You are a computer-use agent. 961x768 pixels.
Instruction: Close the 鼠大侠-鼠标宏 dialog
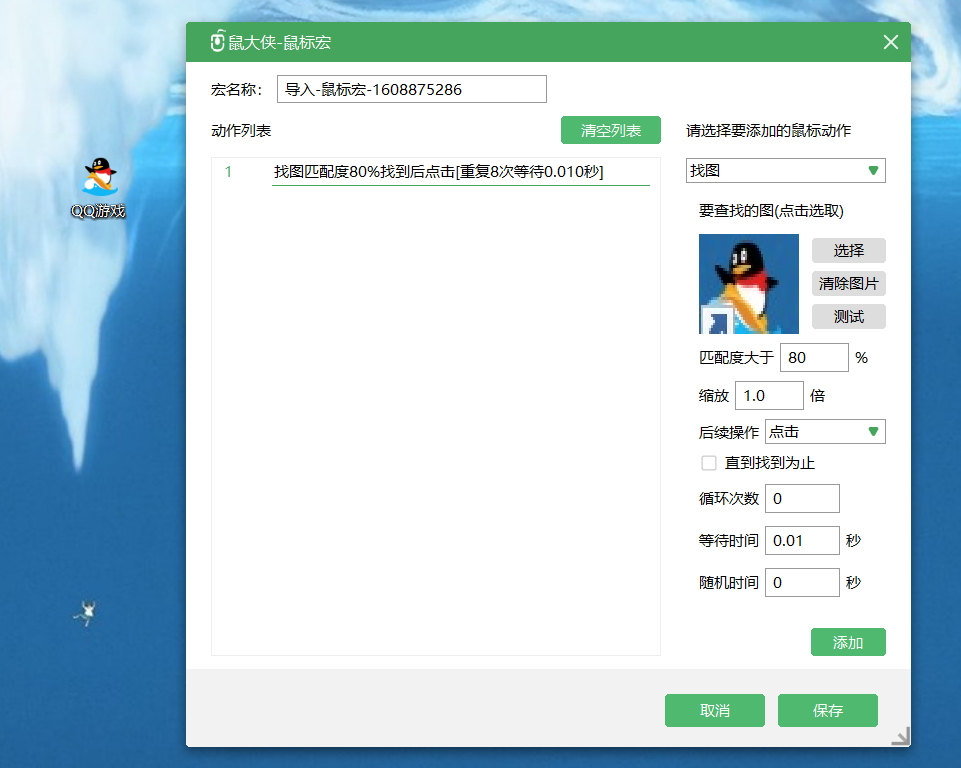pyautogui.click(x=890, y=42)
